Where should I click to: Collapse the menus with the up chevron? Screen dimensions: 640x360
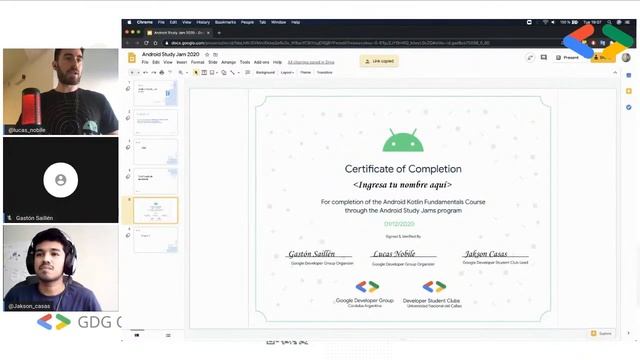[x=615, y=72]
